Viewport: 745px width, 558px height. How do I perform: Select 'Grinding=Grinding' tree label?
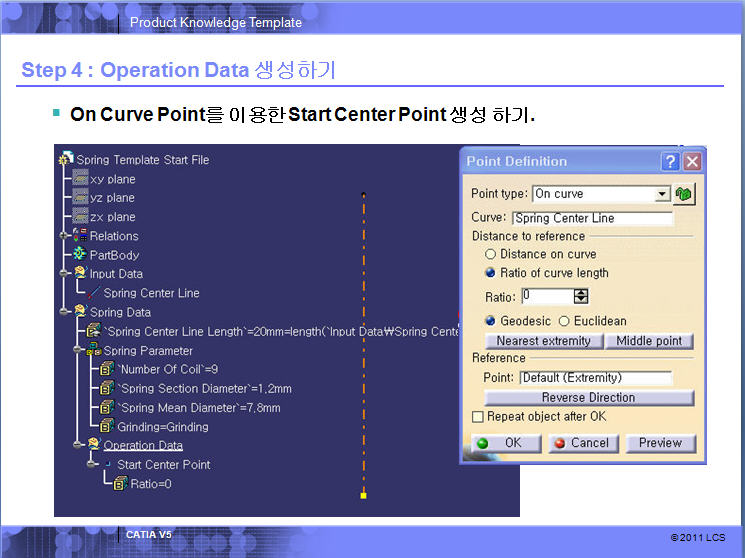162,427
